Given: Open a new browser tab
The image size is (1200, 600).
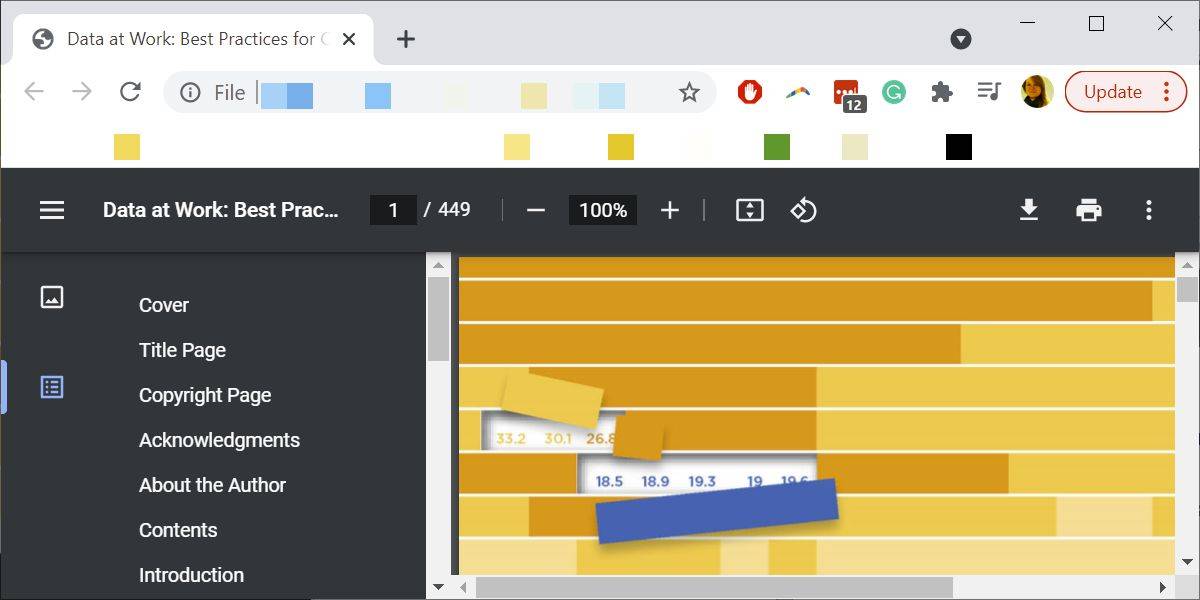Looking at the screenshot, I should click(x=405, y=39).
